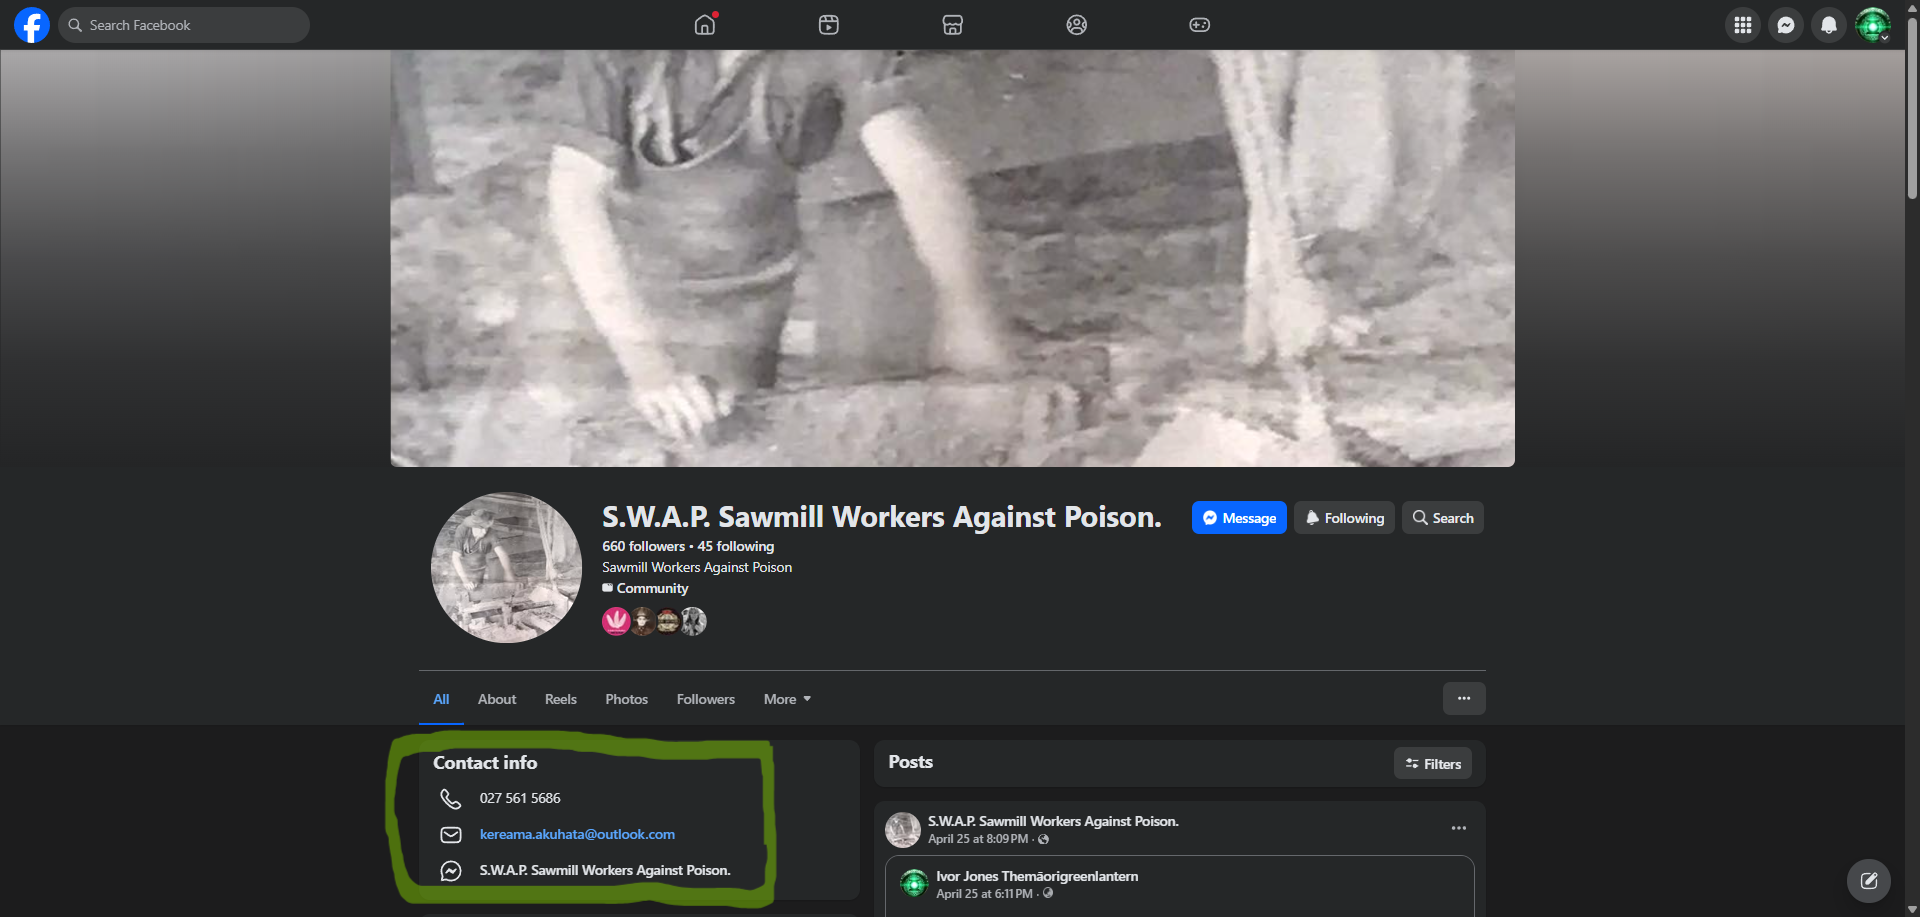Click the Search Facebook field
The width and height of the screenshot is (1920, 917).
pos(184,25)
